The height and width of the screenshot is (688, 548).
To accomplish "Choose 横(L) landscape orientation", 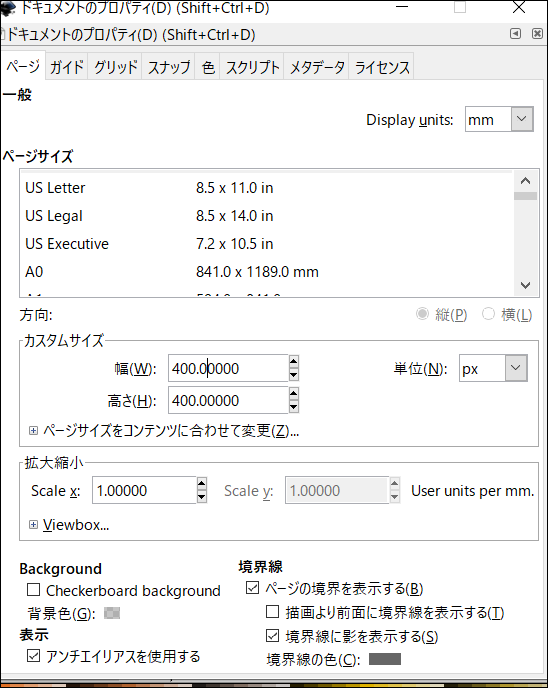I will click(x=507, y=314).
